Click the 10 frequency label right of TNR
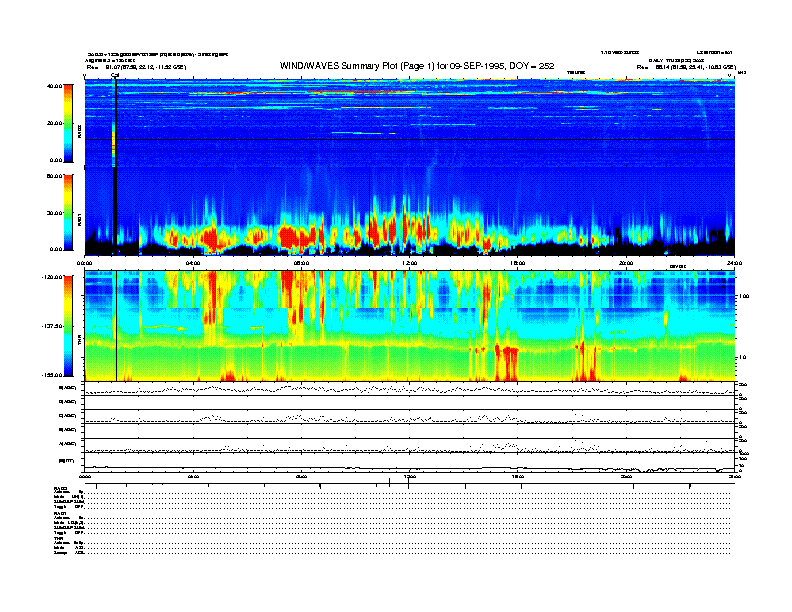This screenshot has width=792, height=612. [x=745, y=357]
